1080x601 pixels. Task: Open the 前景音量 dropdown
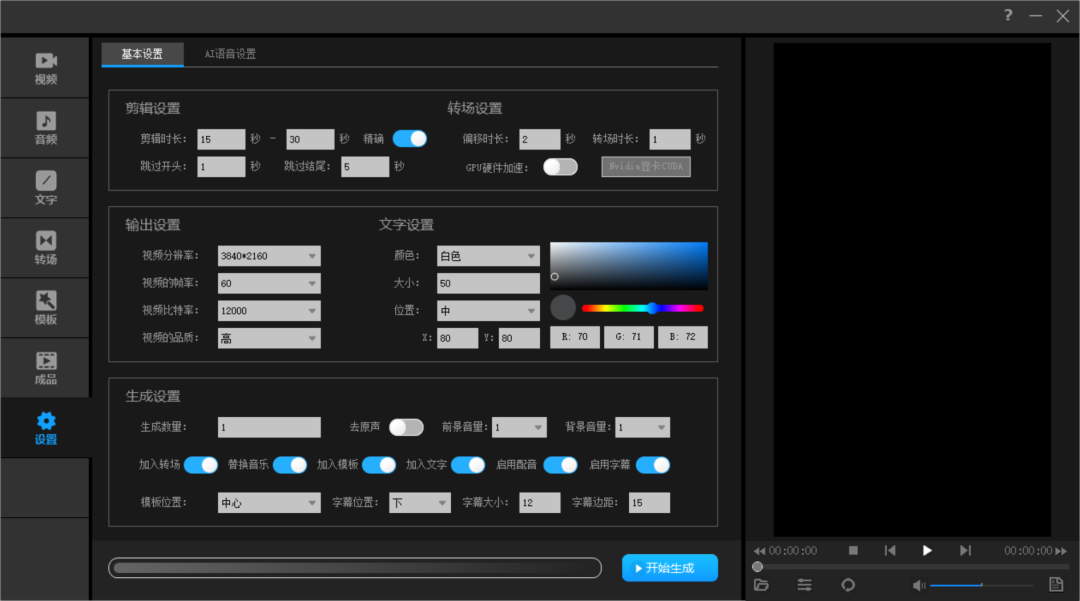(519, 427)
